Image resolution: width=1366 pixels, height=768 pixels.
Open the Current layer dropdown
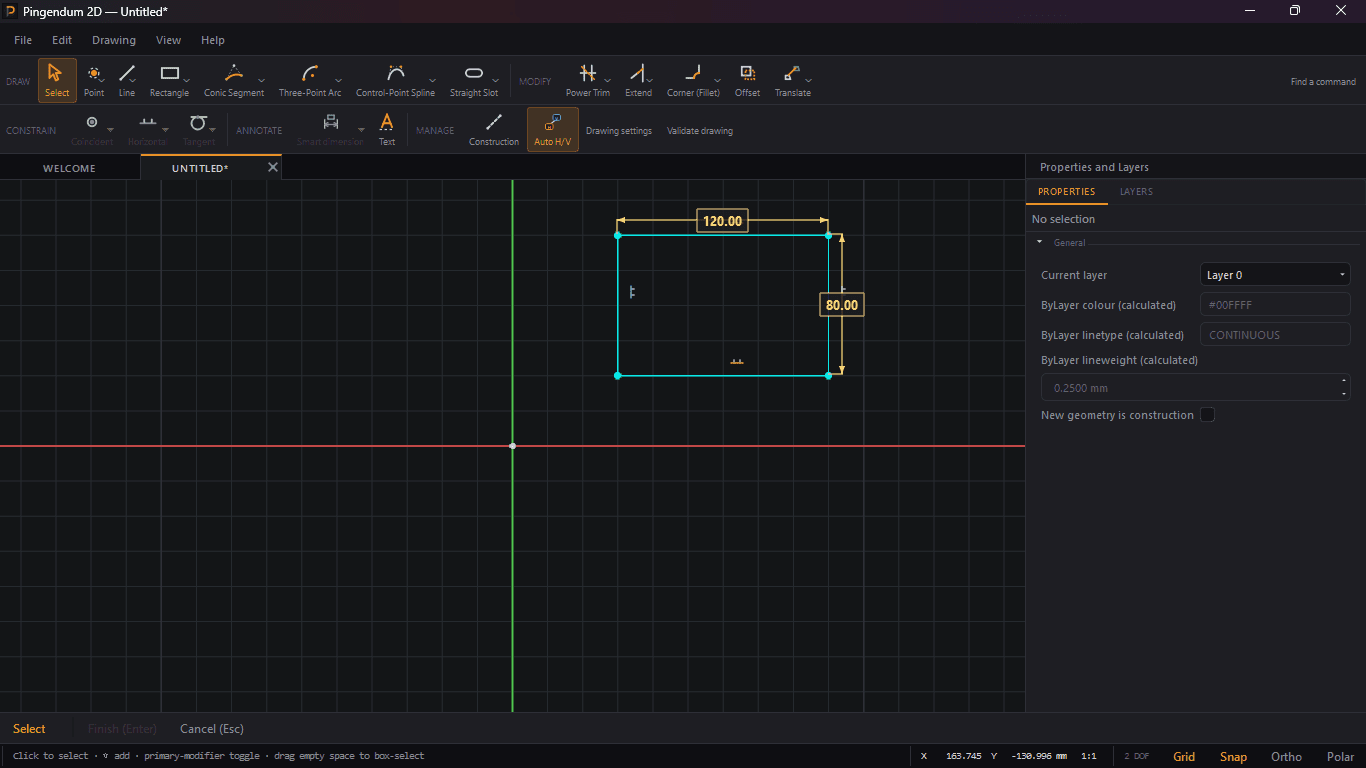1275,275
